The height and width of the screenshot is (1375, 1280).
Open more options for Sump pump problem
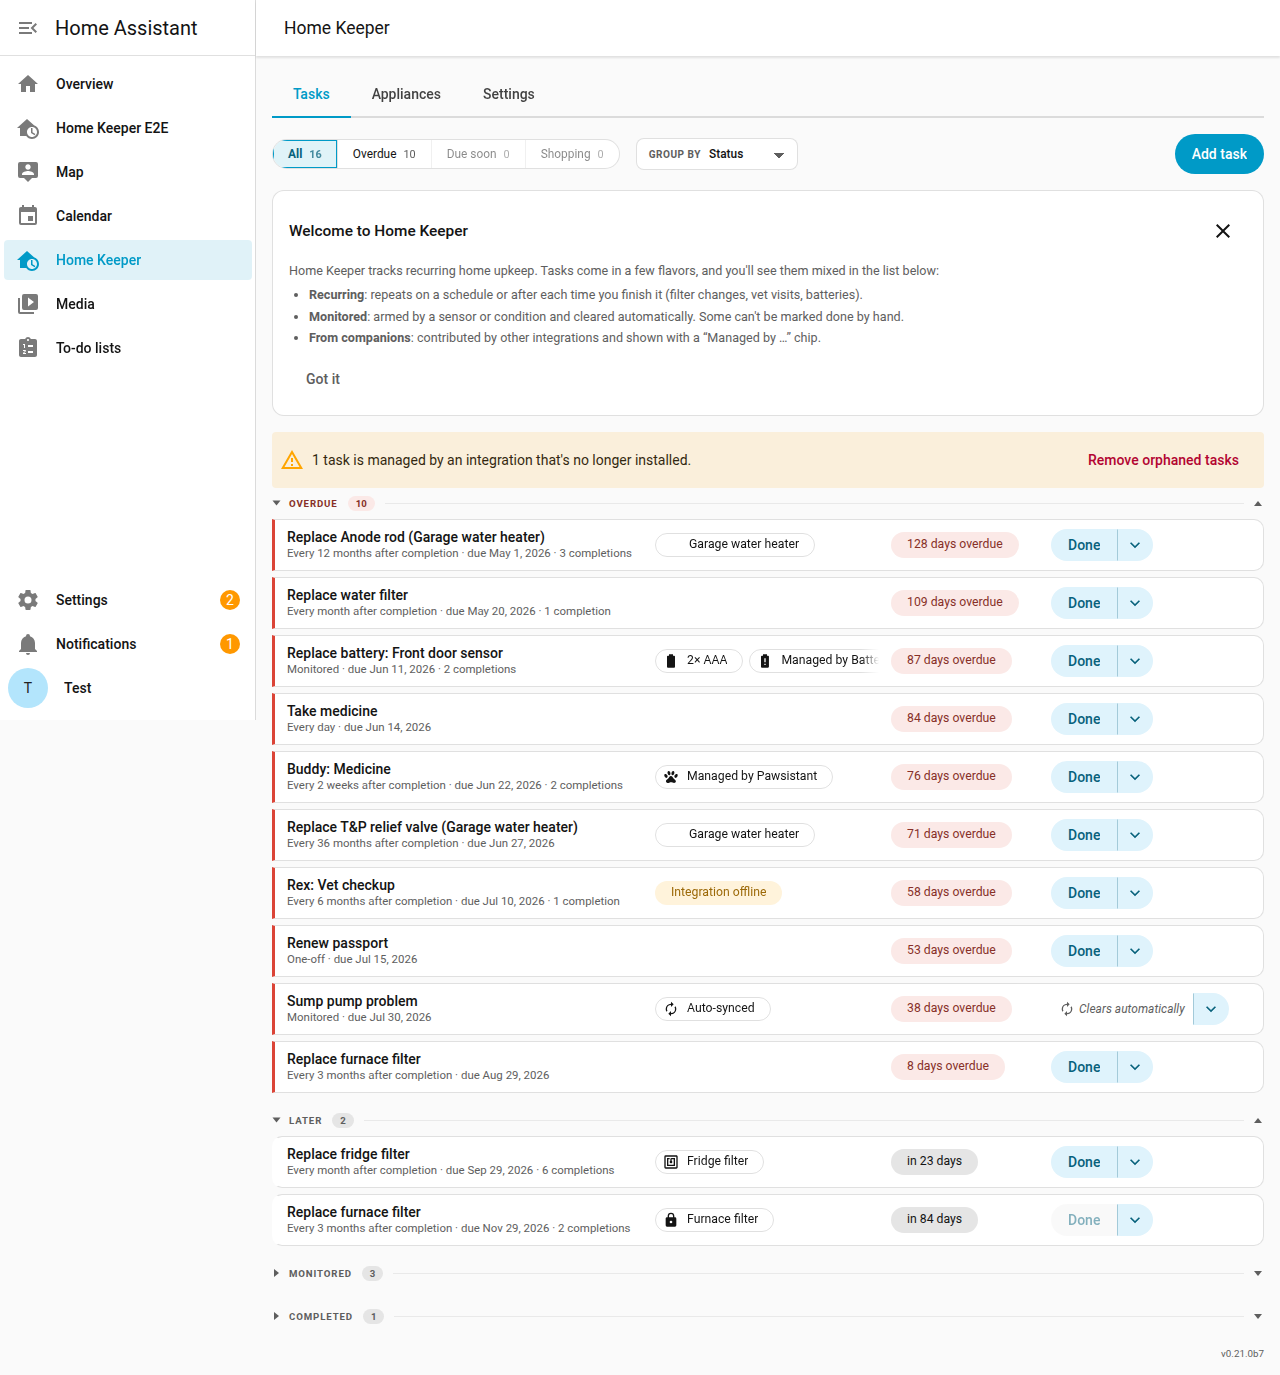(1211, 1009)
